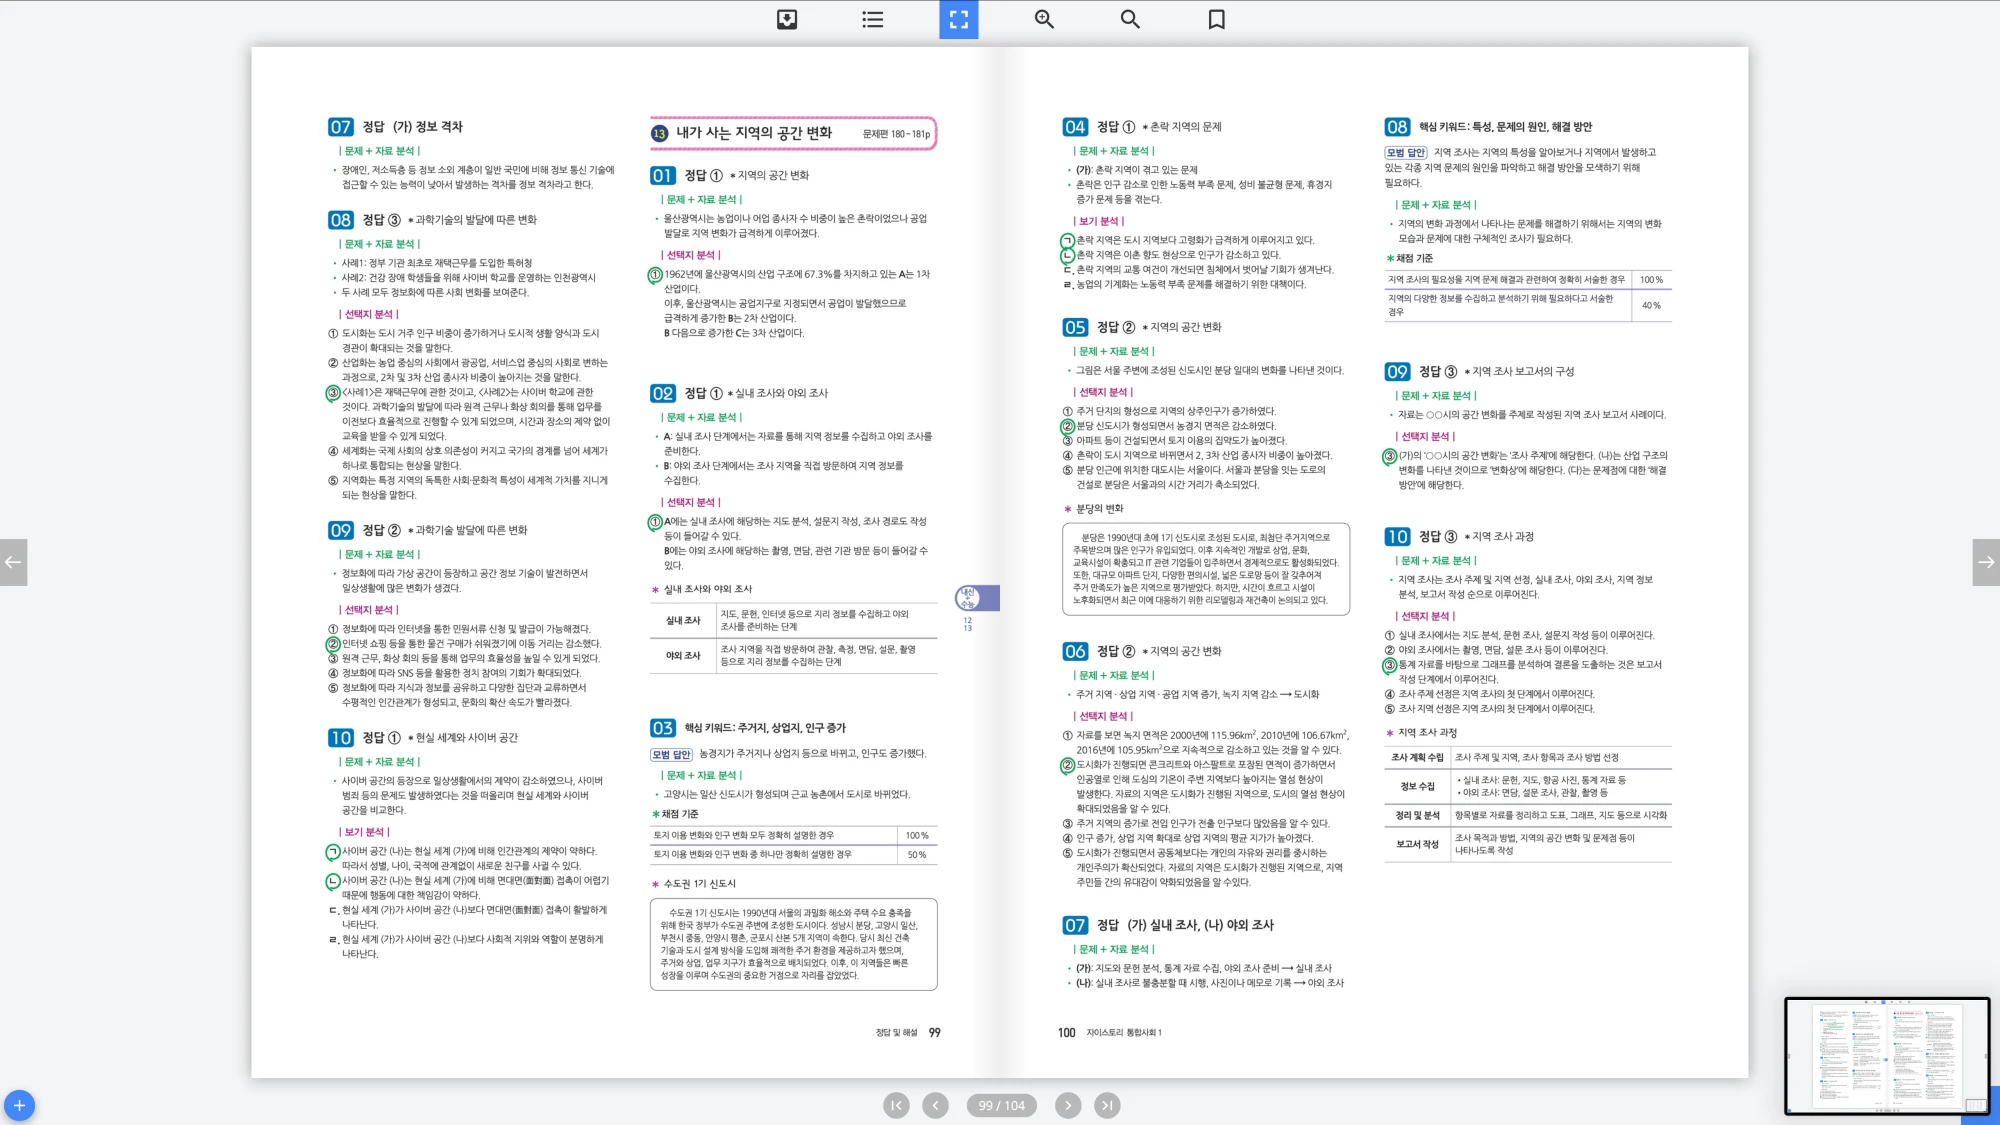Go back one page in bottom navigation

tap(935, 1105)
